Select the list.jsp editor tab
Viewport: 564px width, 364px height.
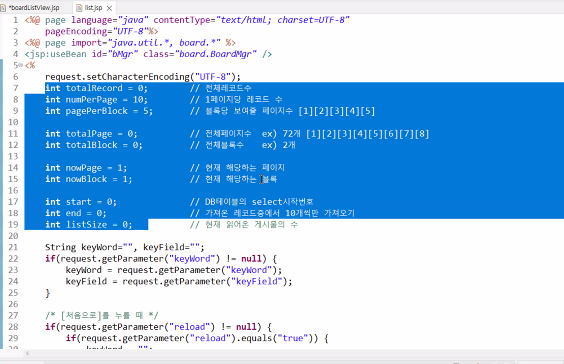(94, 8)
